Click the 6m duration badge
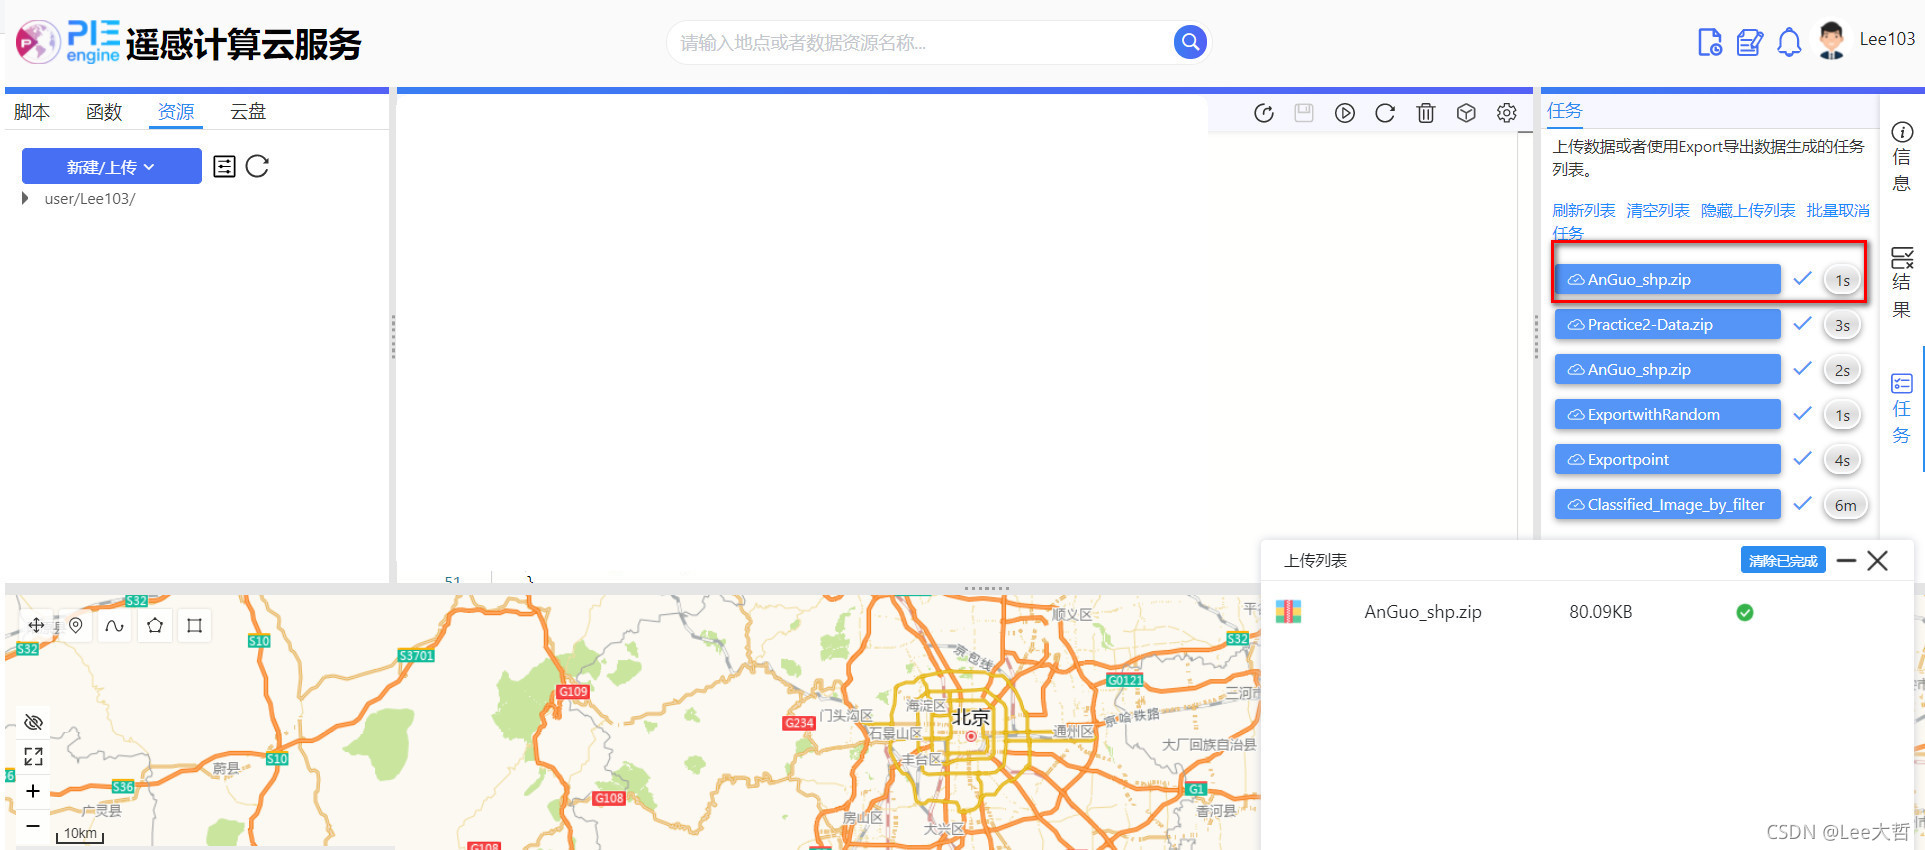 point(1845,505)
